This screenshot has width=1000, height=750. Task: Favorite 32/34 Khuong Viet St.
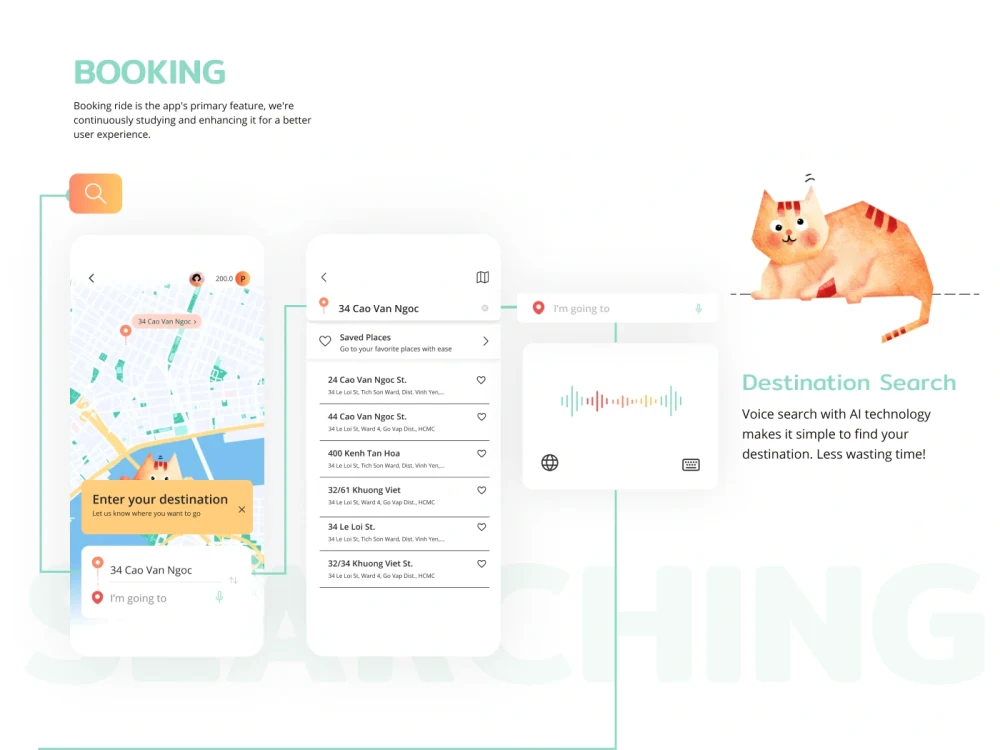tap(482, 564)
